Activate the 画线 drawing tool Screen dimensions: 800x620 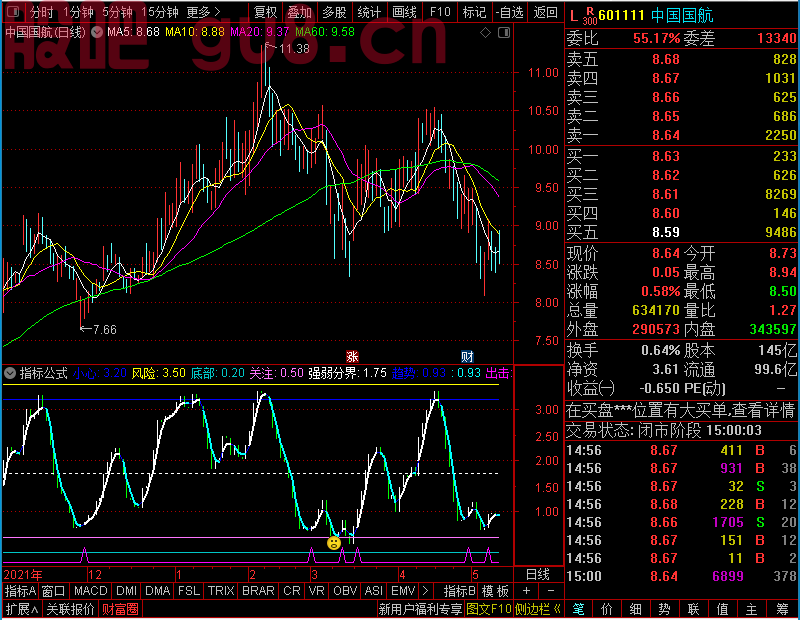(x=404, y=12)
